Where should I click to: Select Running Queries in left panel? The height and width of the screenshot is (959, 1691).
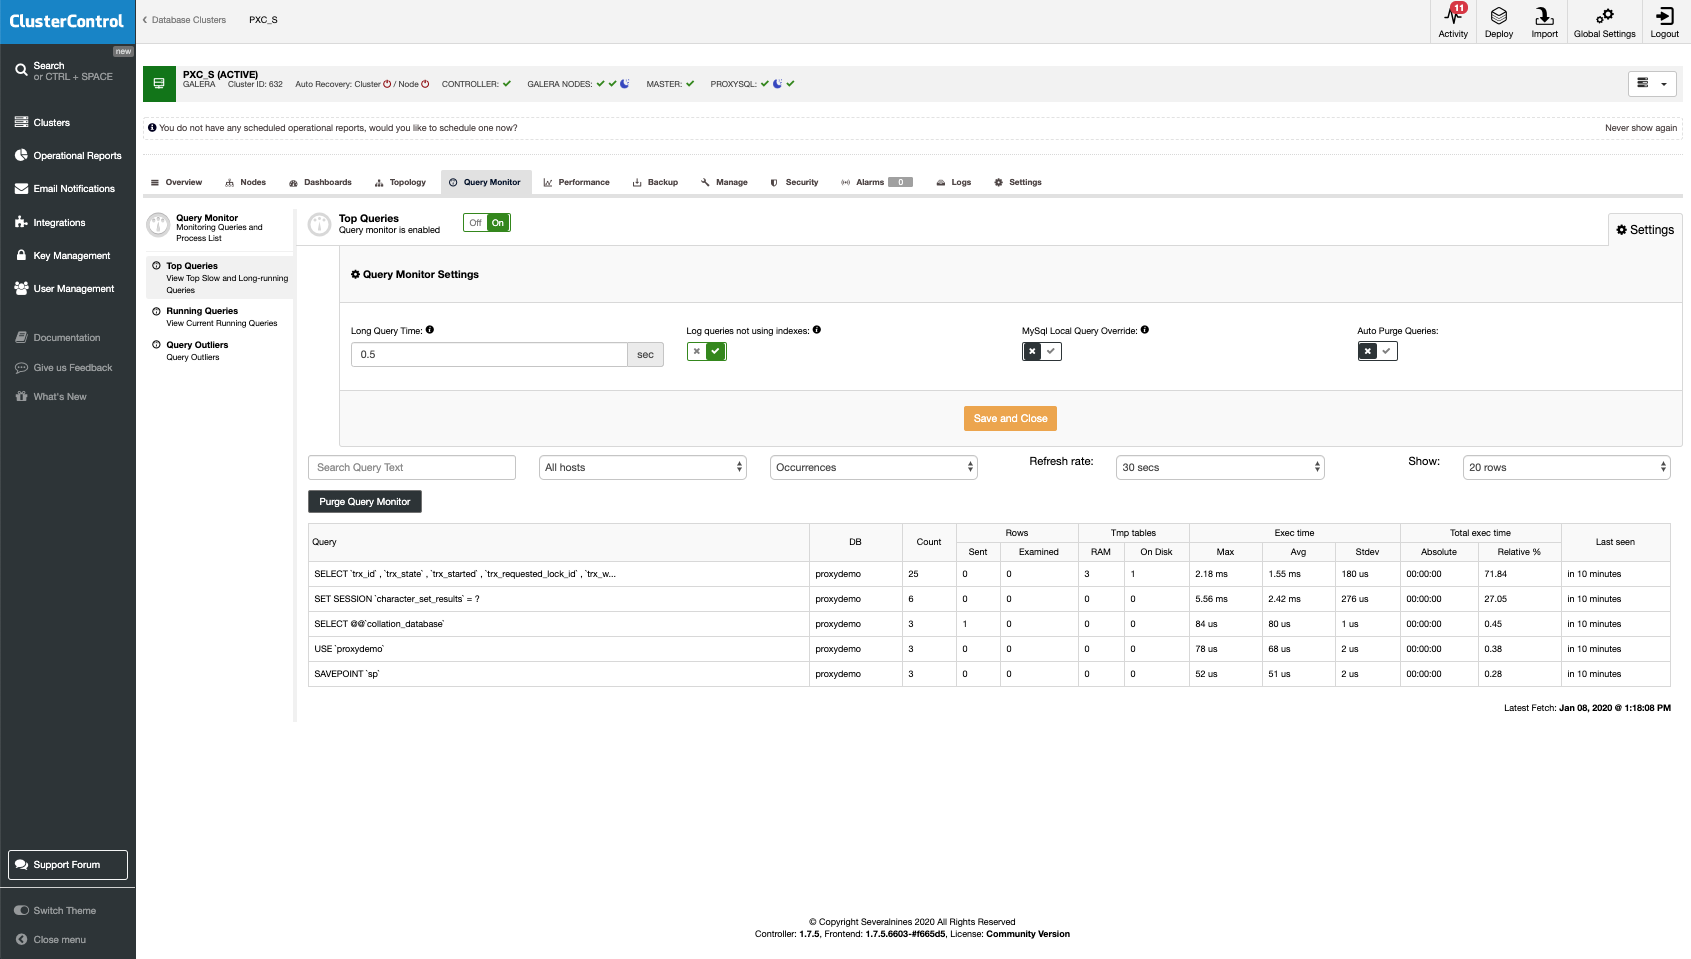coord(220,316)
